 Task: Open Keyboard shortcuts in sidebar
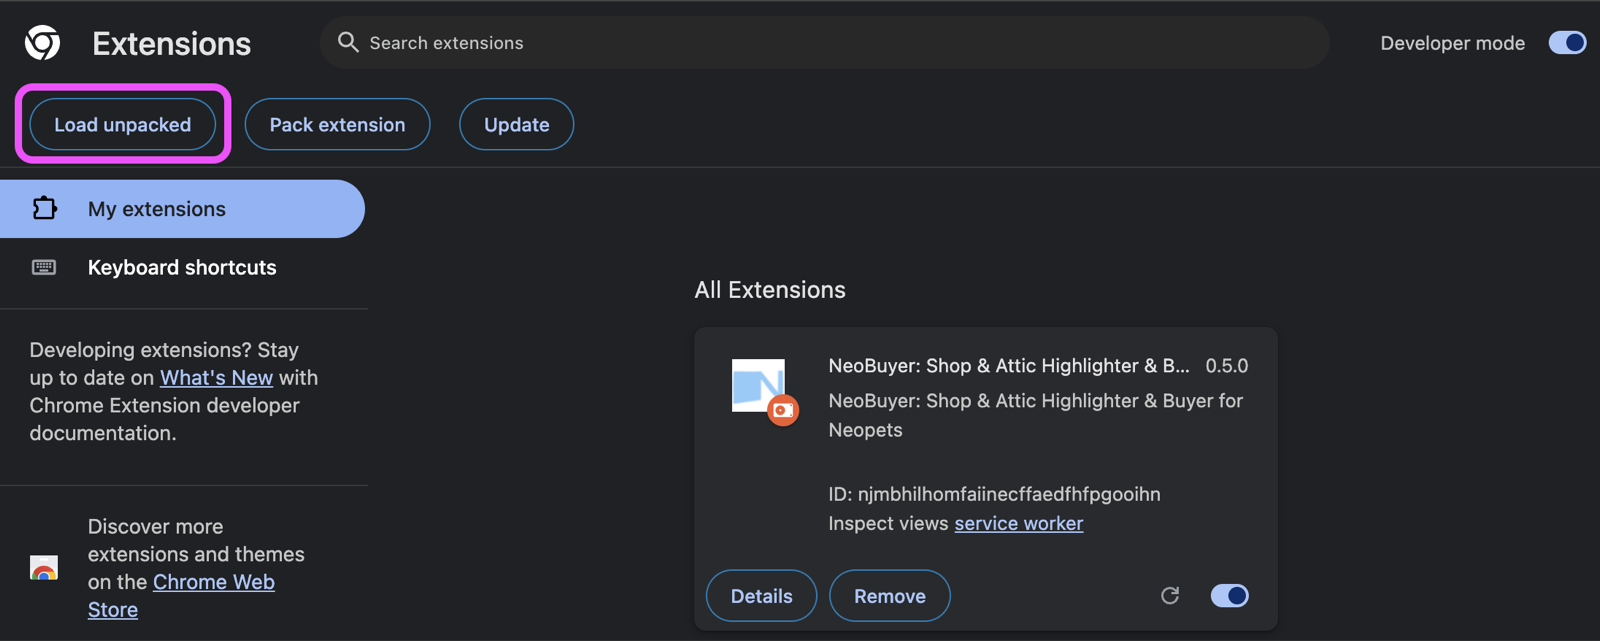pos(182,267)
